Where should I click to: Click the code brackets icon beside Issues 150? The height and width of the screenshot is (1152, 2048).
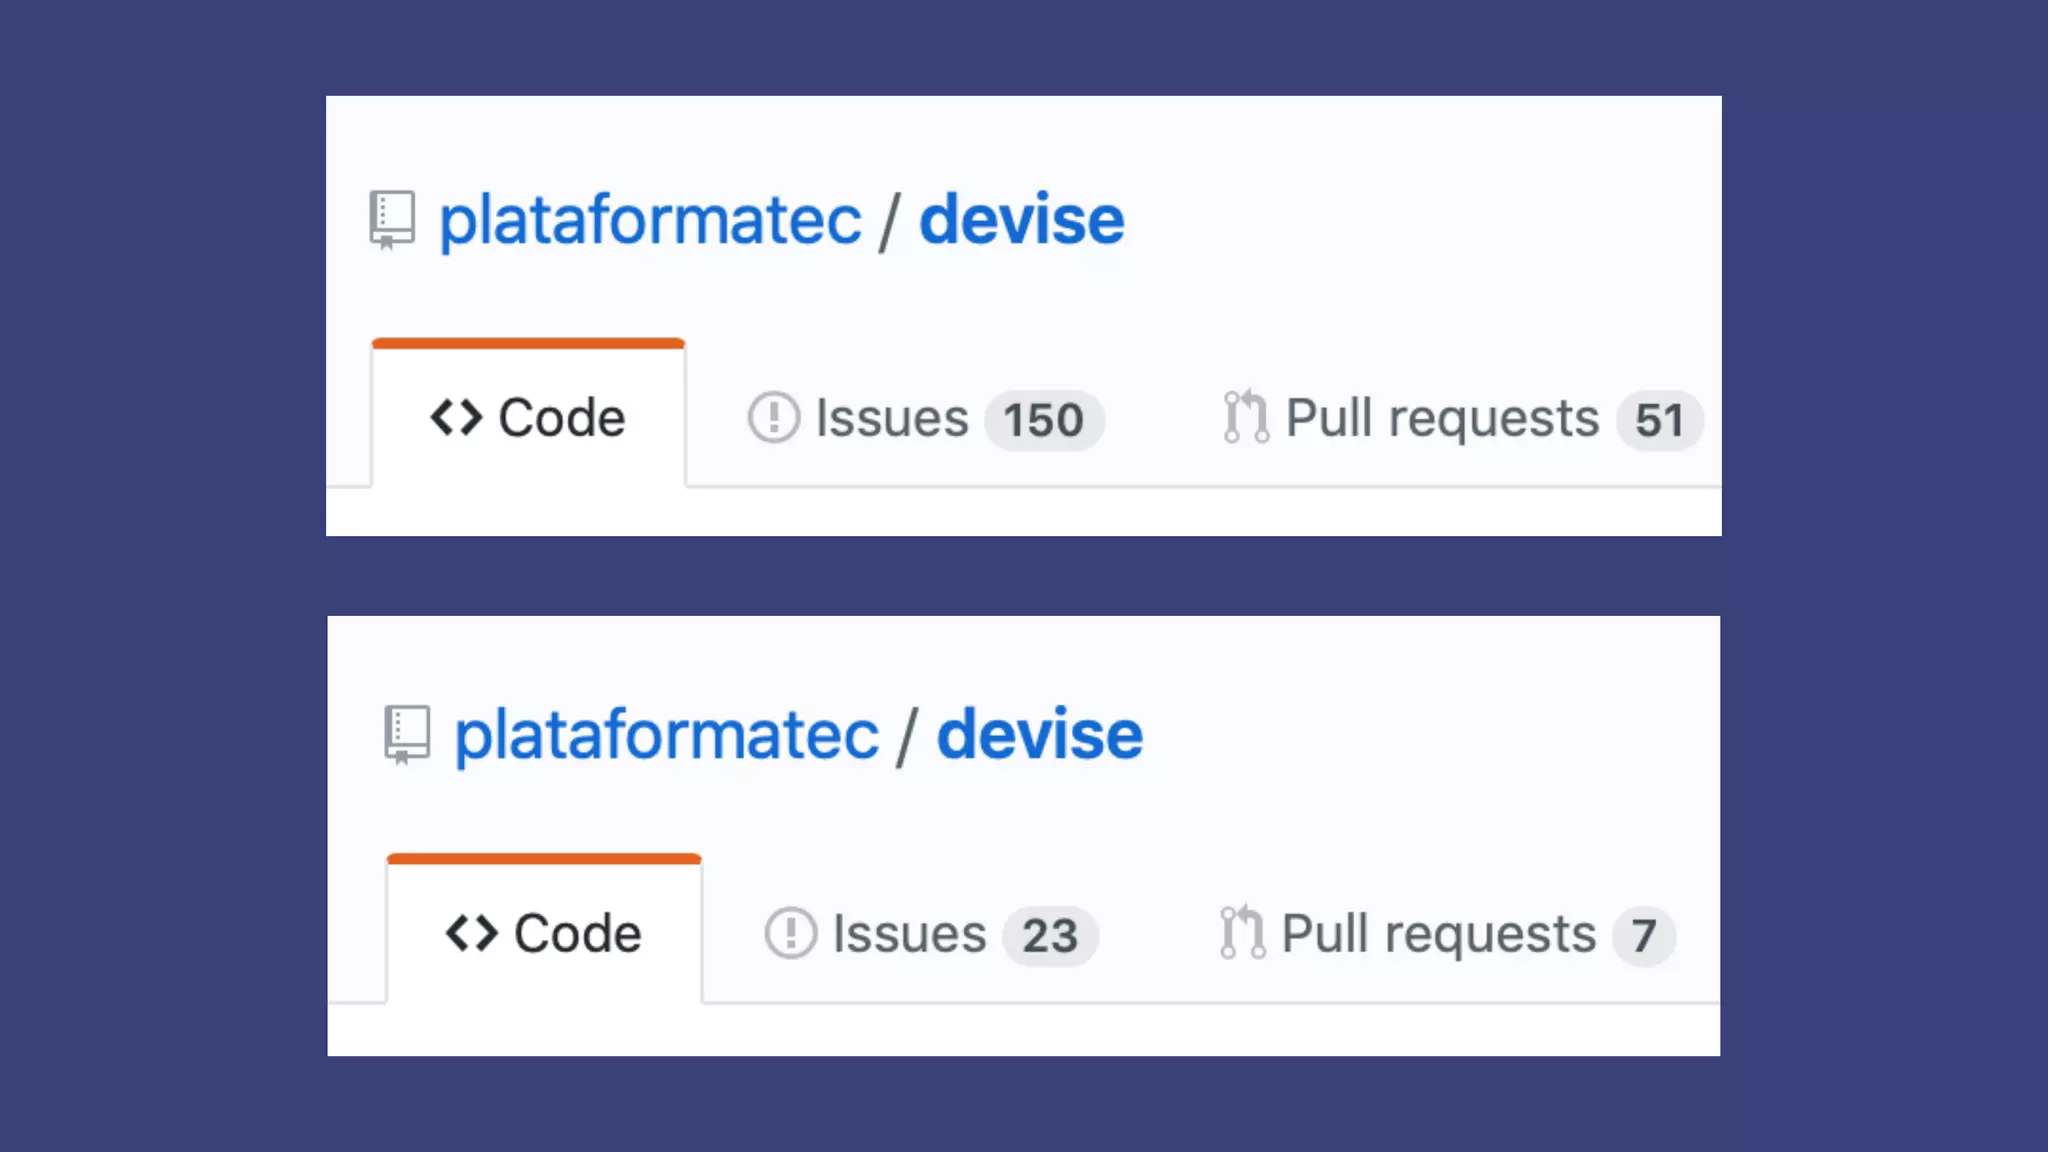click(x=456, y=418)
